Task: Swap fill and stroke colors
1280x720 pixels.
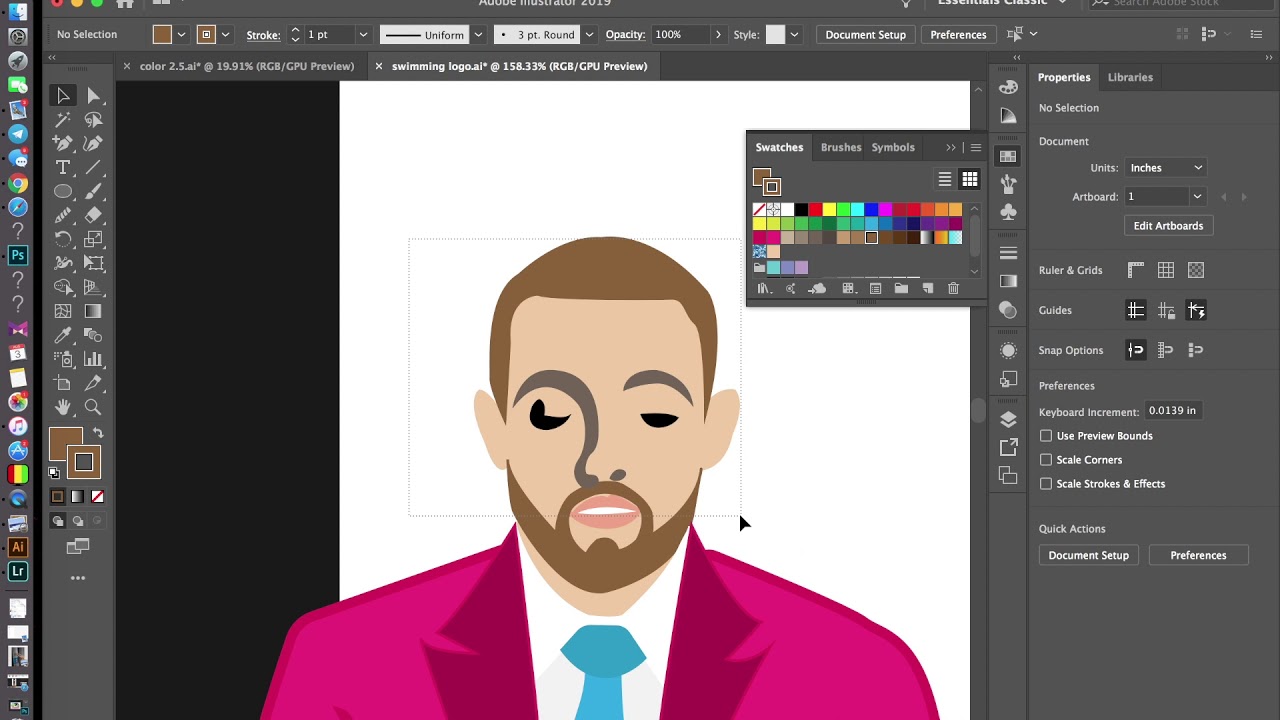Action: click(x=98, y=433)
